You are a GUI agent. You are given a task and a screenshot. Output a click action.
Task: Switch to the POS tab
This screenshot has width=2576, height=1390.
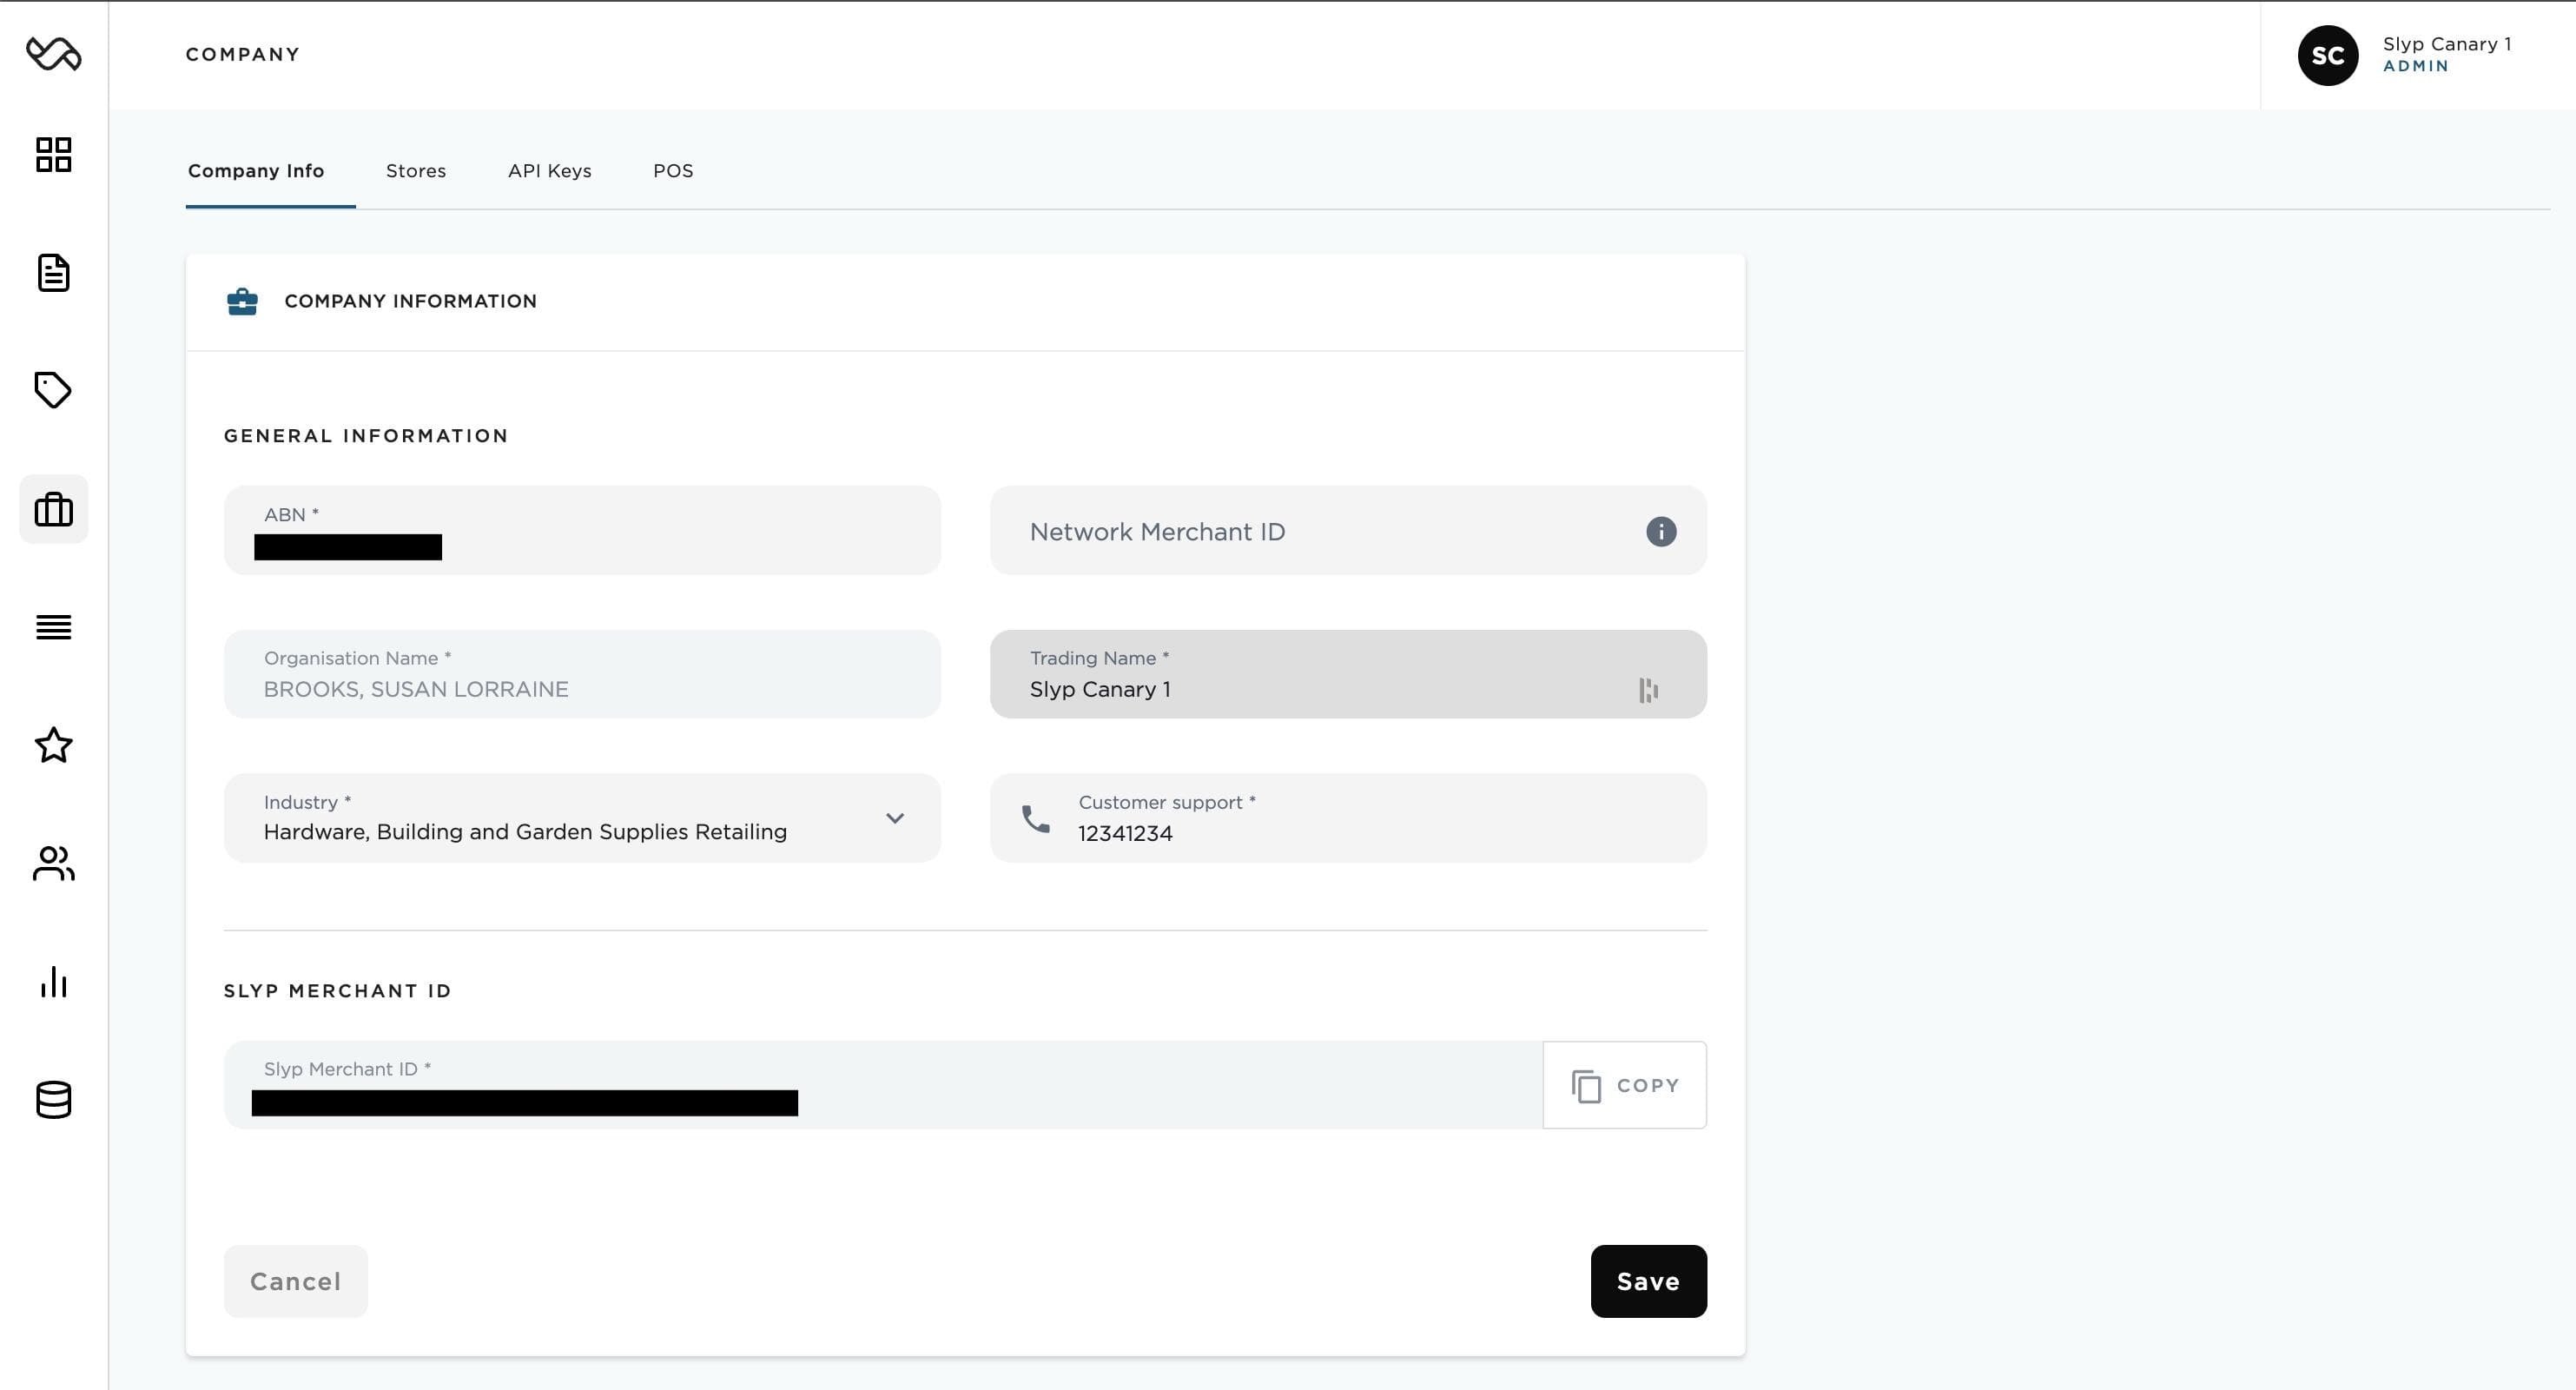click(x=673, y=171)
